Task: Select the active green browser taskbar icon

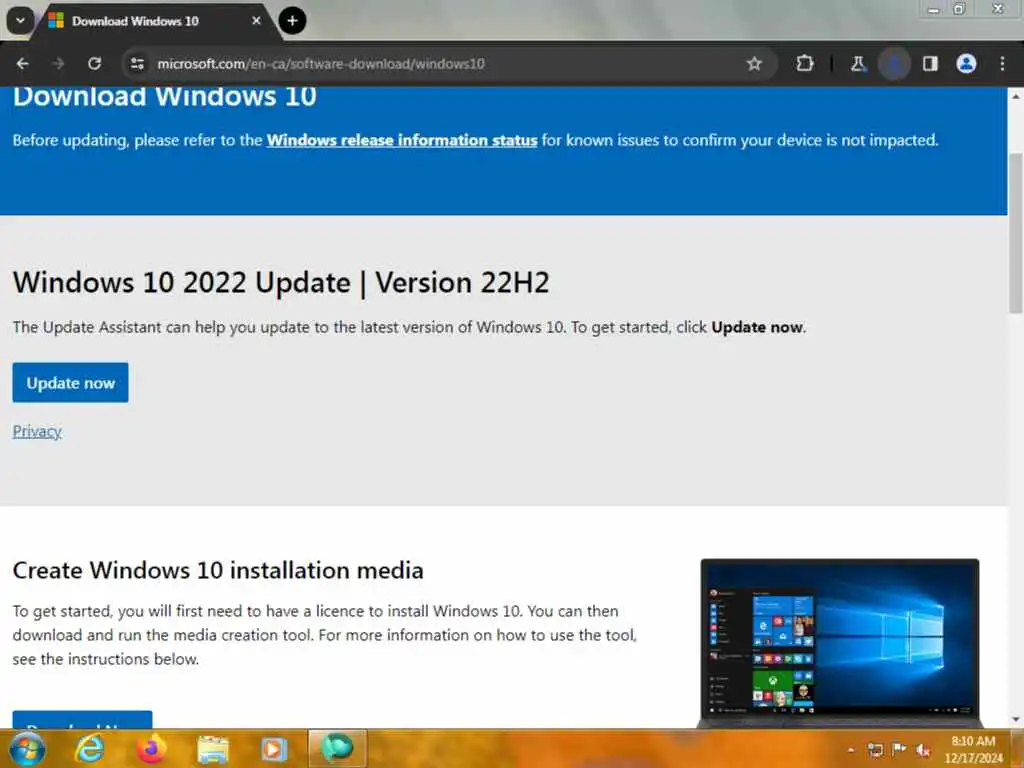Action: point(337,748)
